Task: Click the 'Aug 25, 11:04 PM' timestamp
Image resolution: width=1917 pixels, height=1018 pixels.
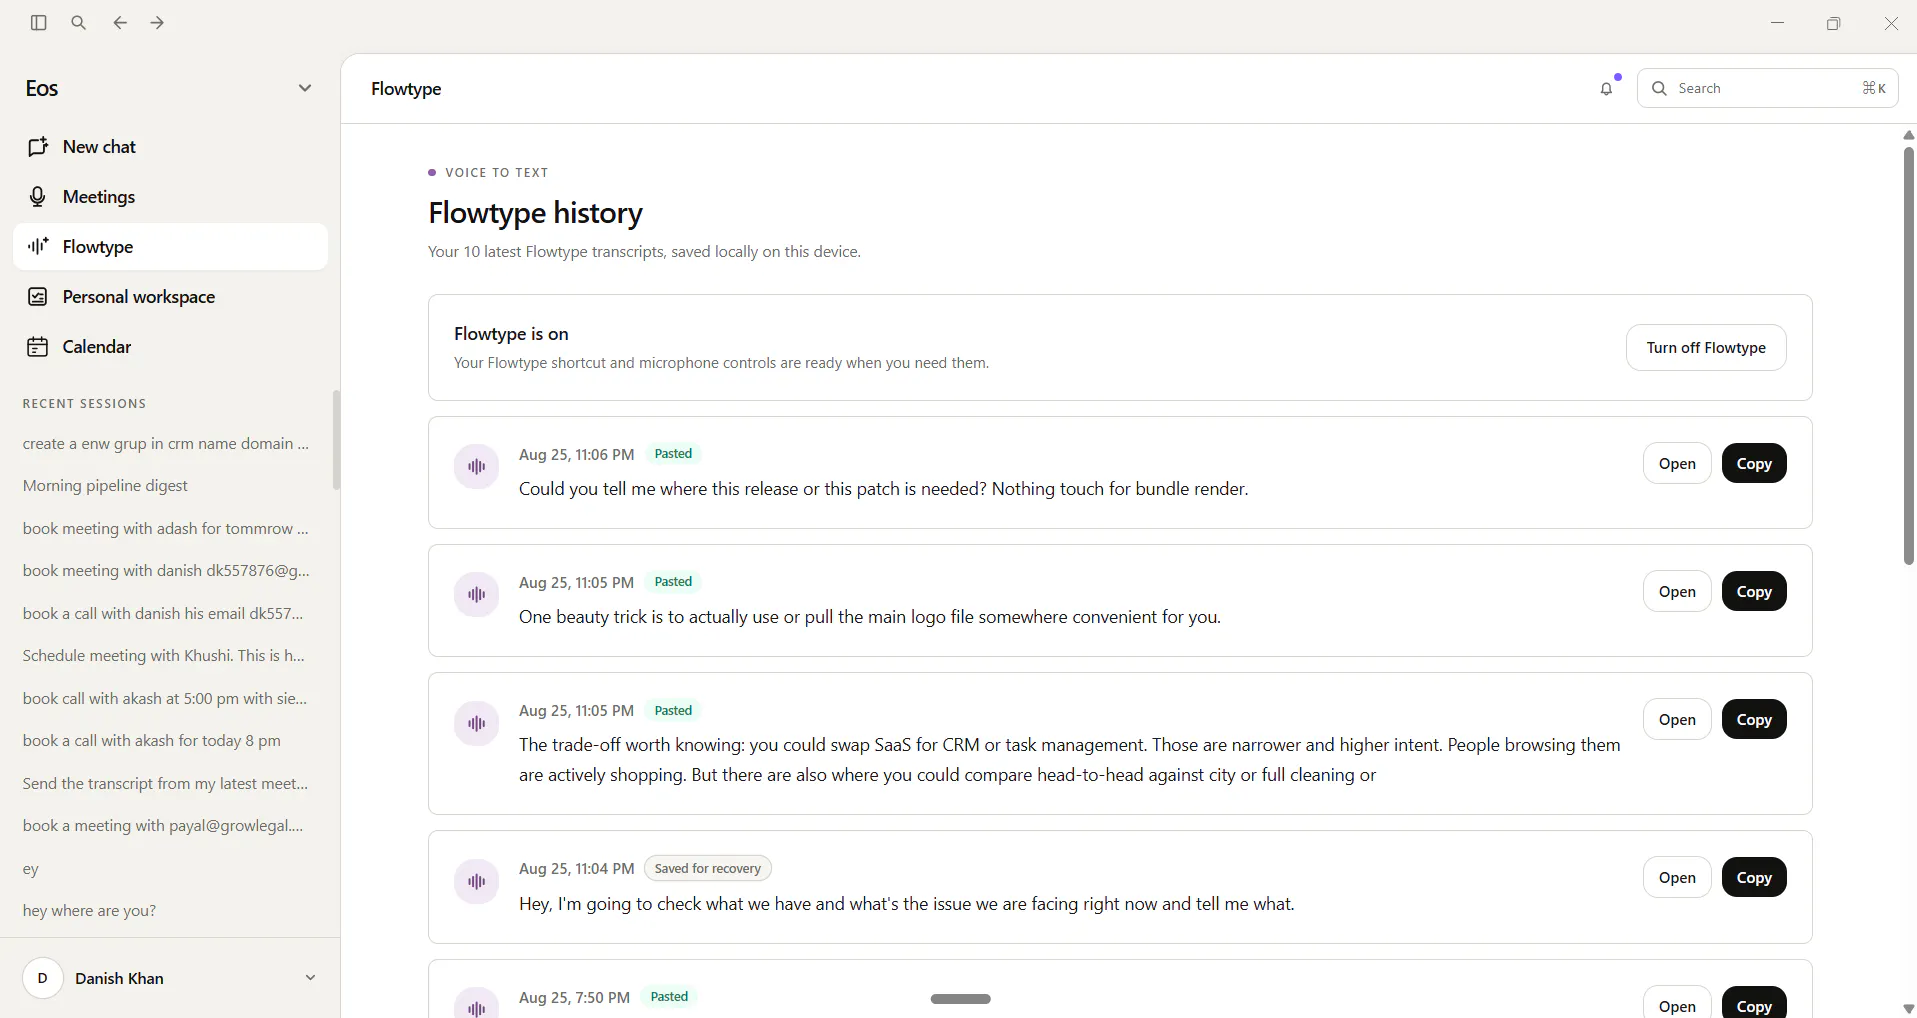Action: (x=576, y=869)
